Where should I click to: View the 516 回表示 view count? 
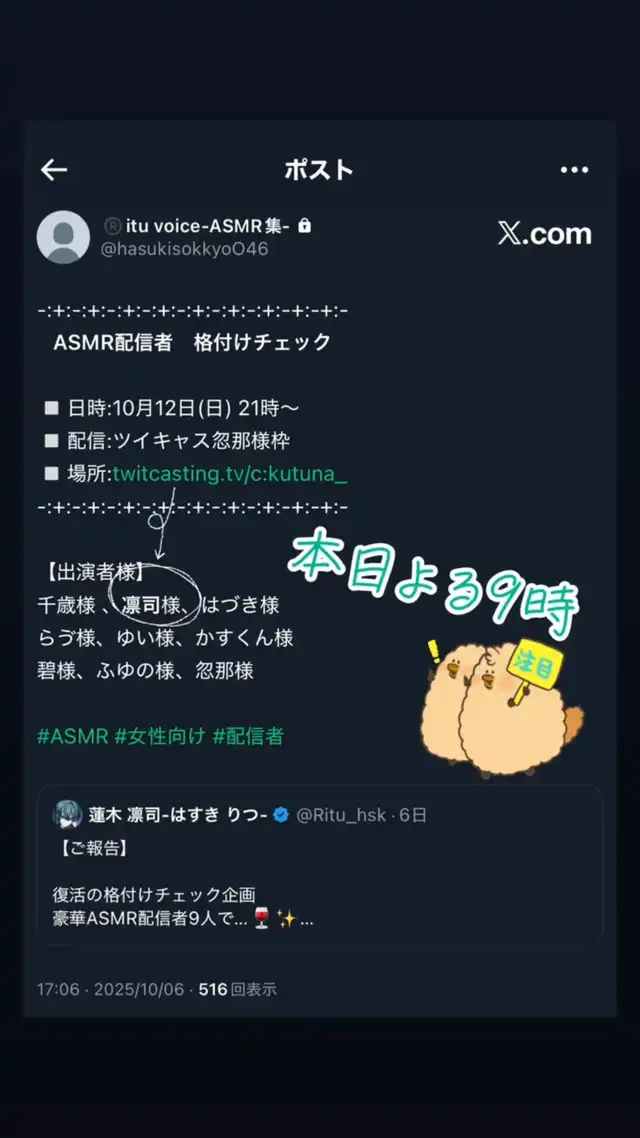[237, 989]
